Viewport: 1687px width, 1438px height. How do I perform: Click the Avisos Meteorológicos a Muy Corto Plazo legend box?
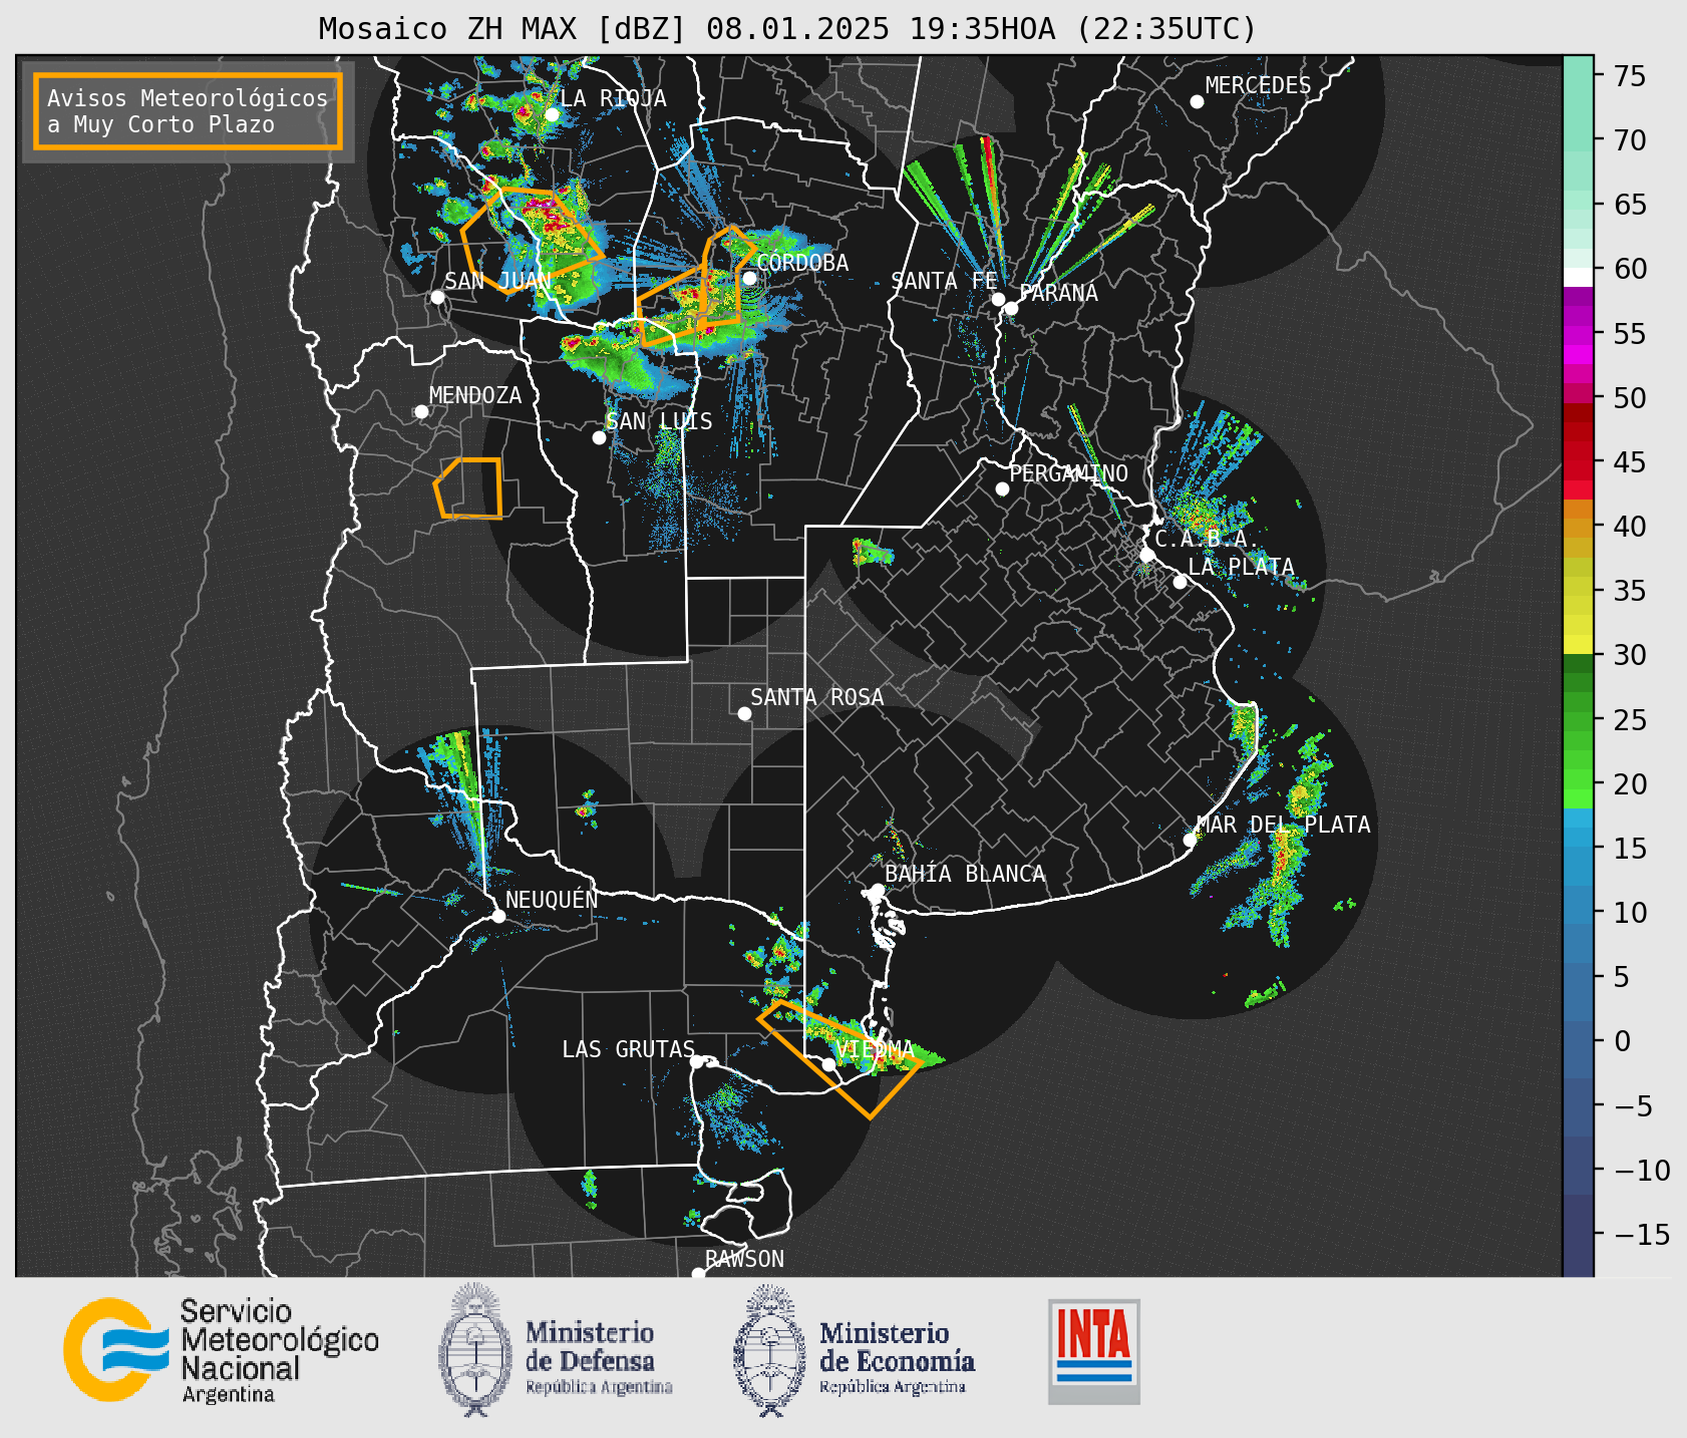[188, 111]
